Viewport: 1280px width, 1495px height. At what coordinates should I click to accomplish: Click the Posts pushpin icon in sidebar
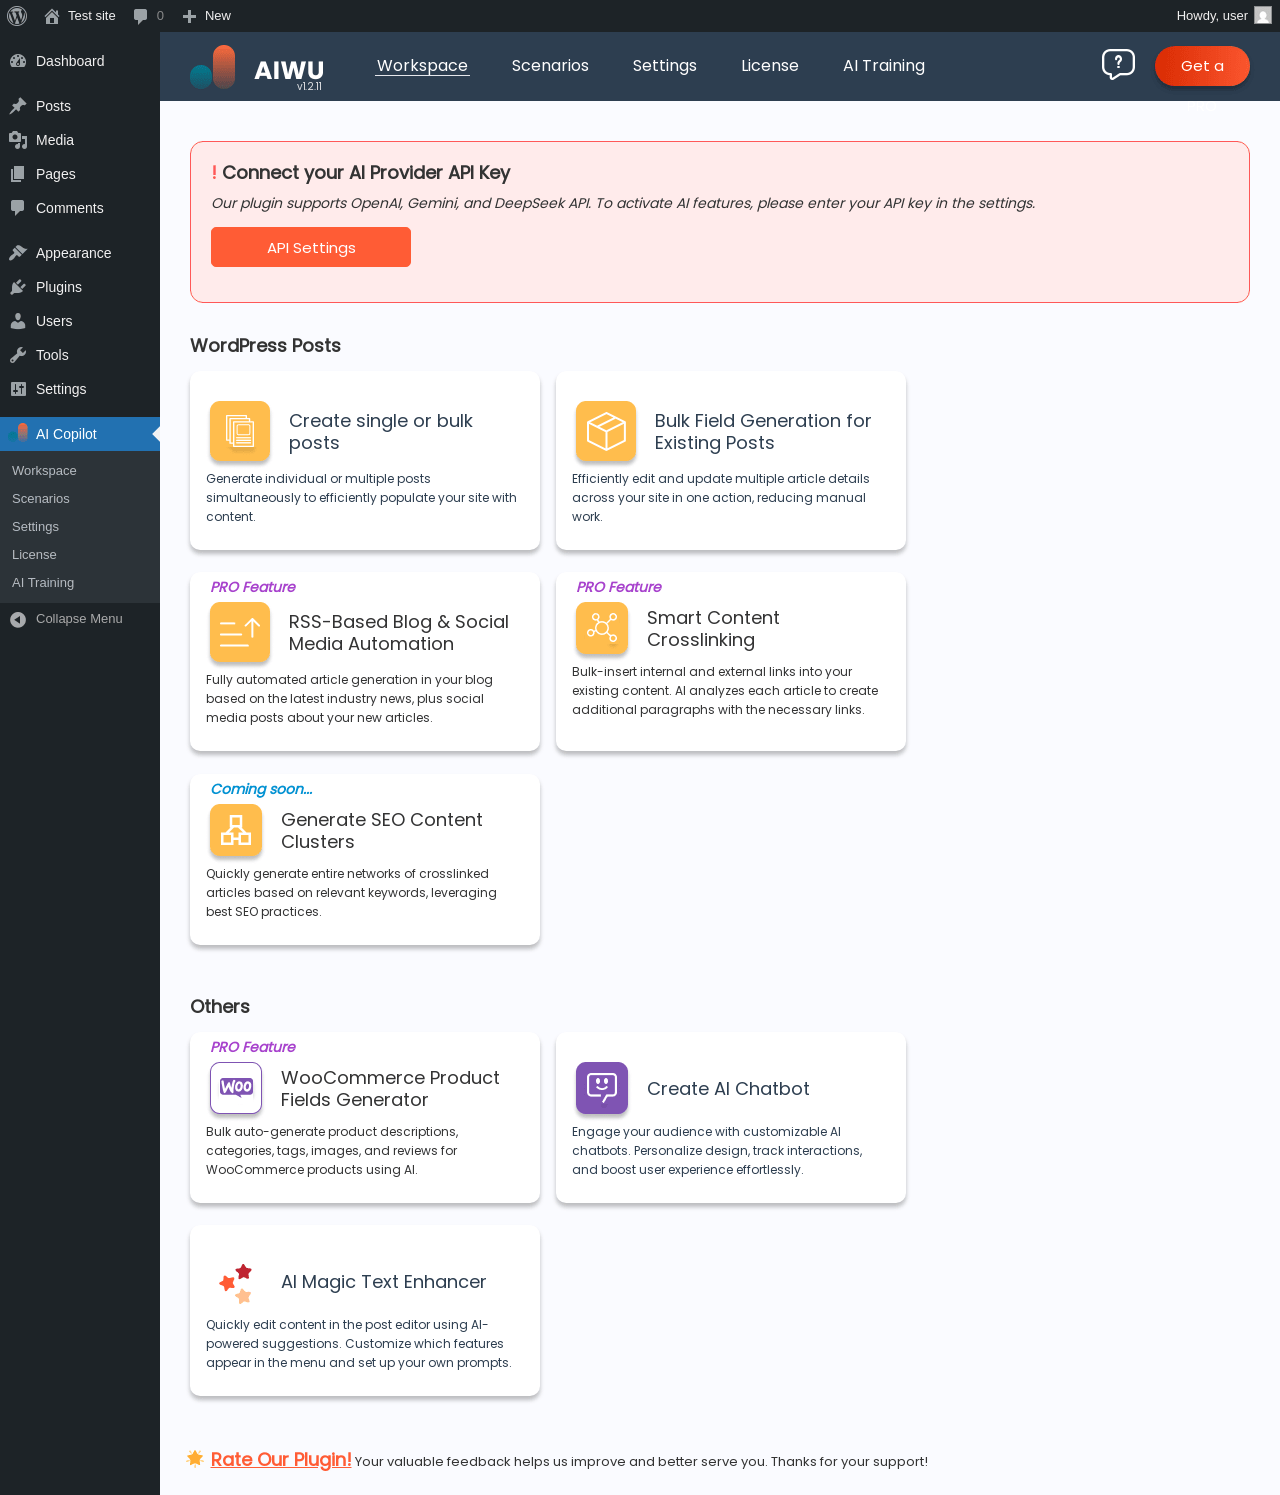18,106
